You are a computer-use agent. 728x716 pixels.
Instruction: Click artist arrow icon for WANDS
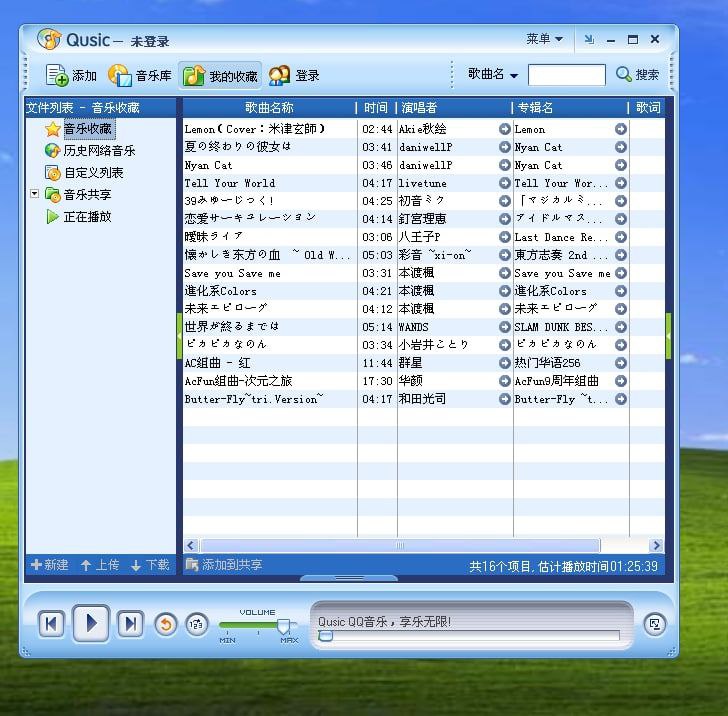tap(505, 327)
